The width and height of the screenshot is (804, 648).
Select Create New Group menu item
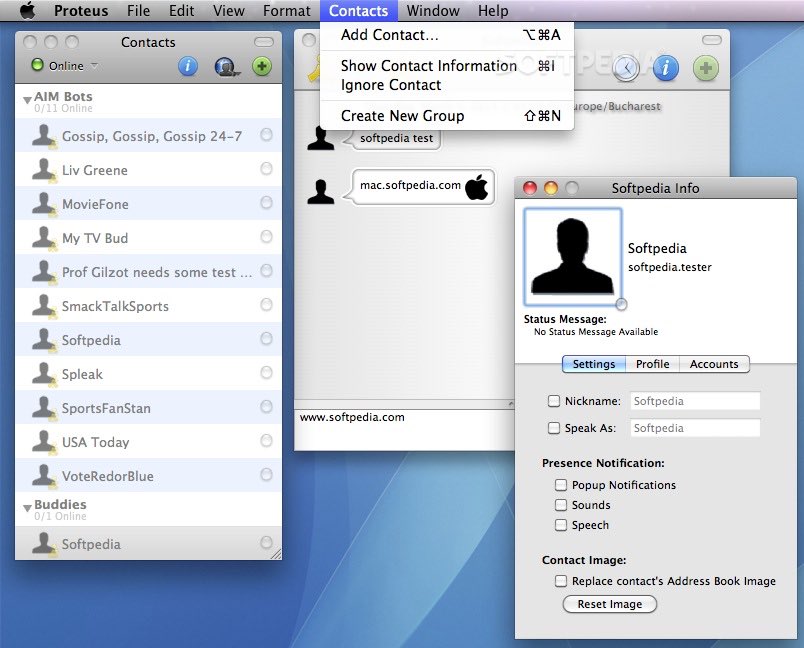pyautogui.click(x=446, y=116)
